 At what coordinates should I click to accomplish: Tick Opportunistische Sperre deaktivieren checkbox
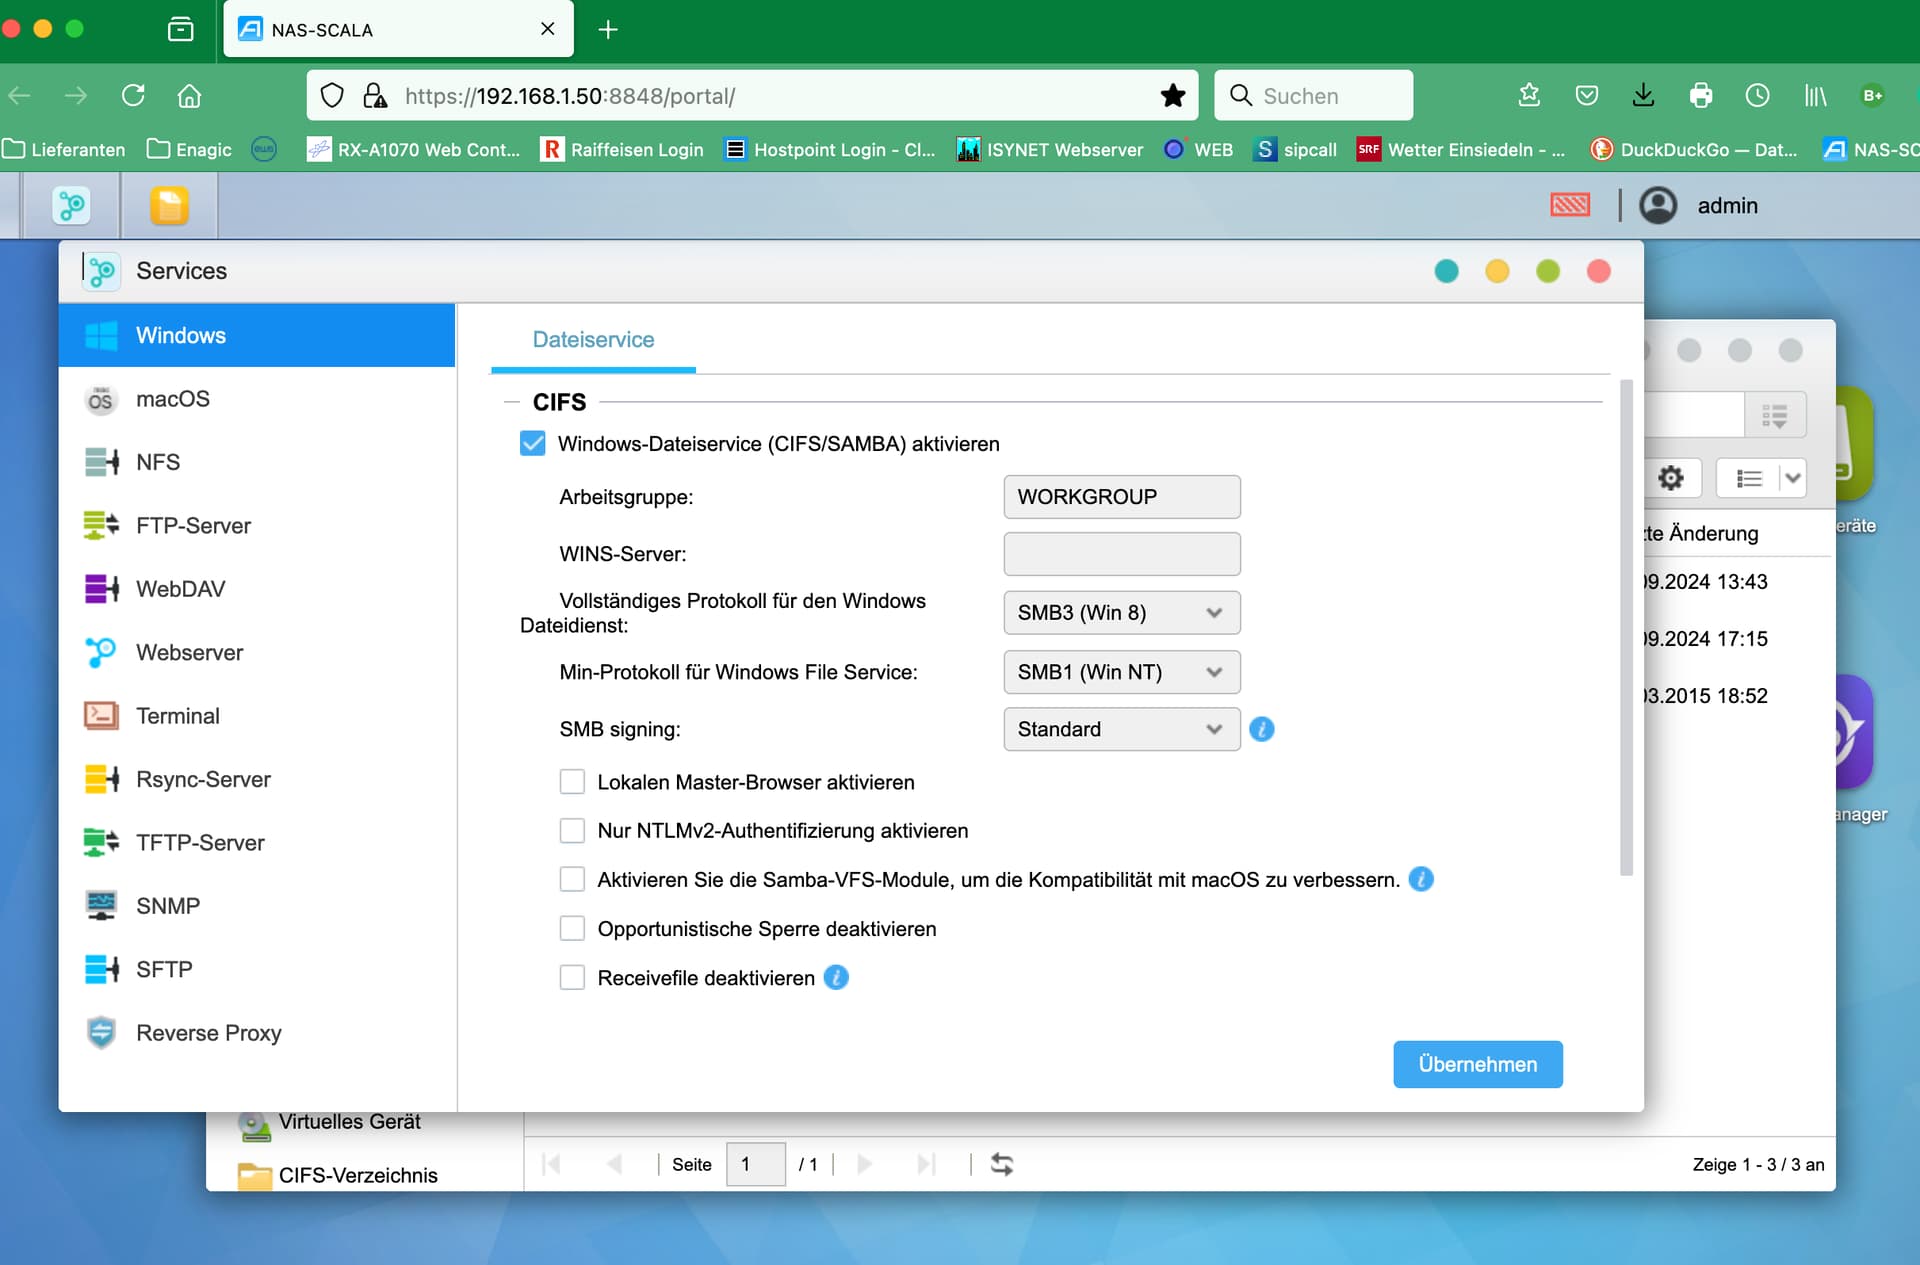[x=572, y=928]
